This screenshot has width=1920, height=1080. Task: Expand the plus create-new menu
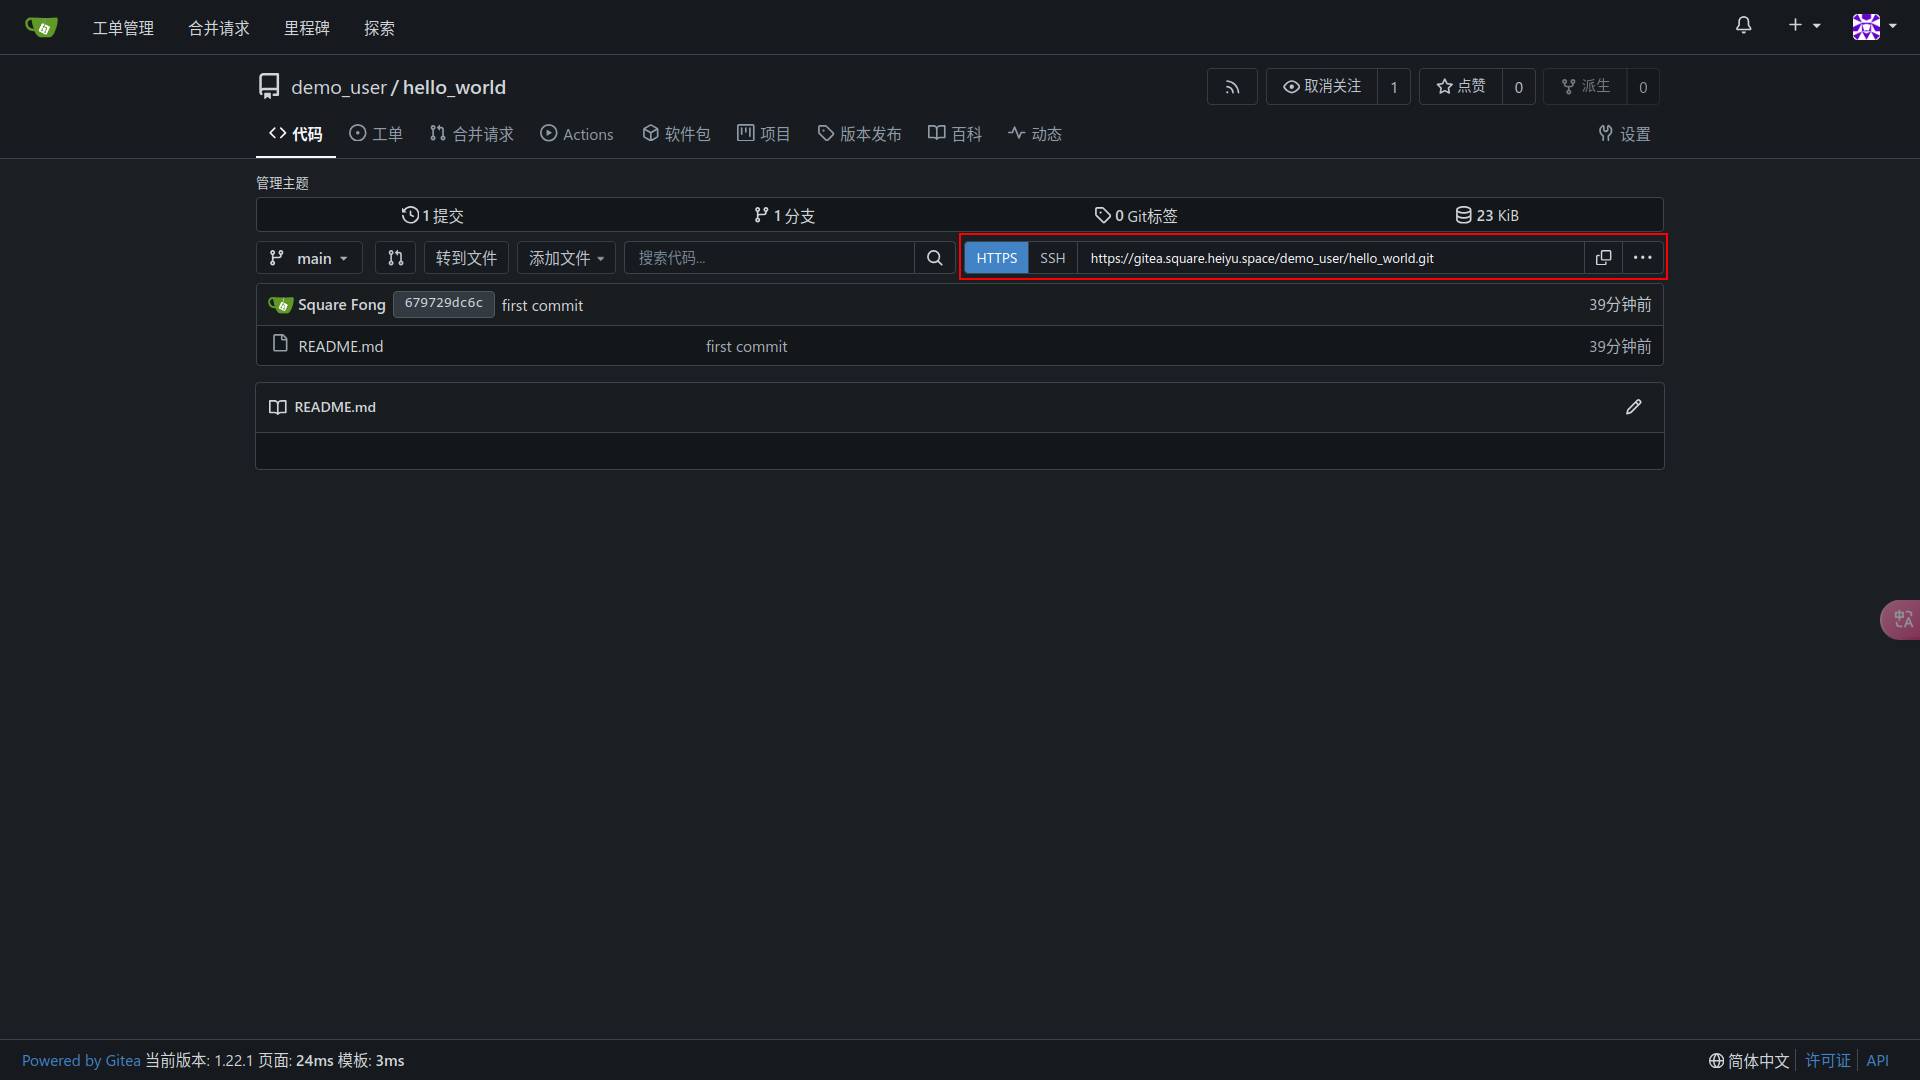tap(1804, 25)
